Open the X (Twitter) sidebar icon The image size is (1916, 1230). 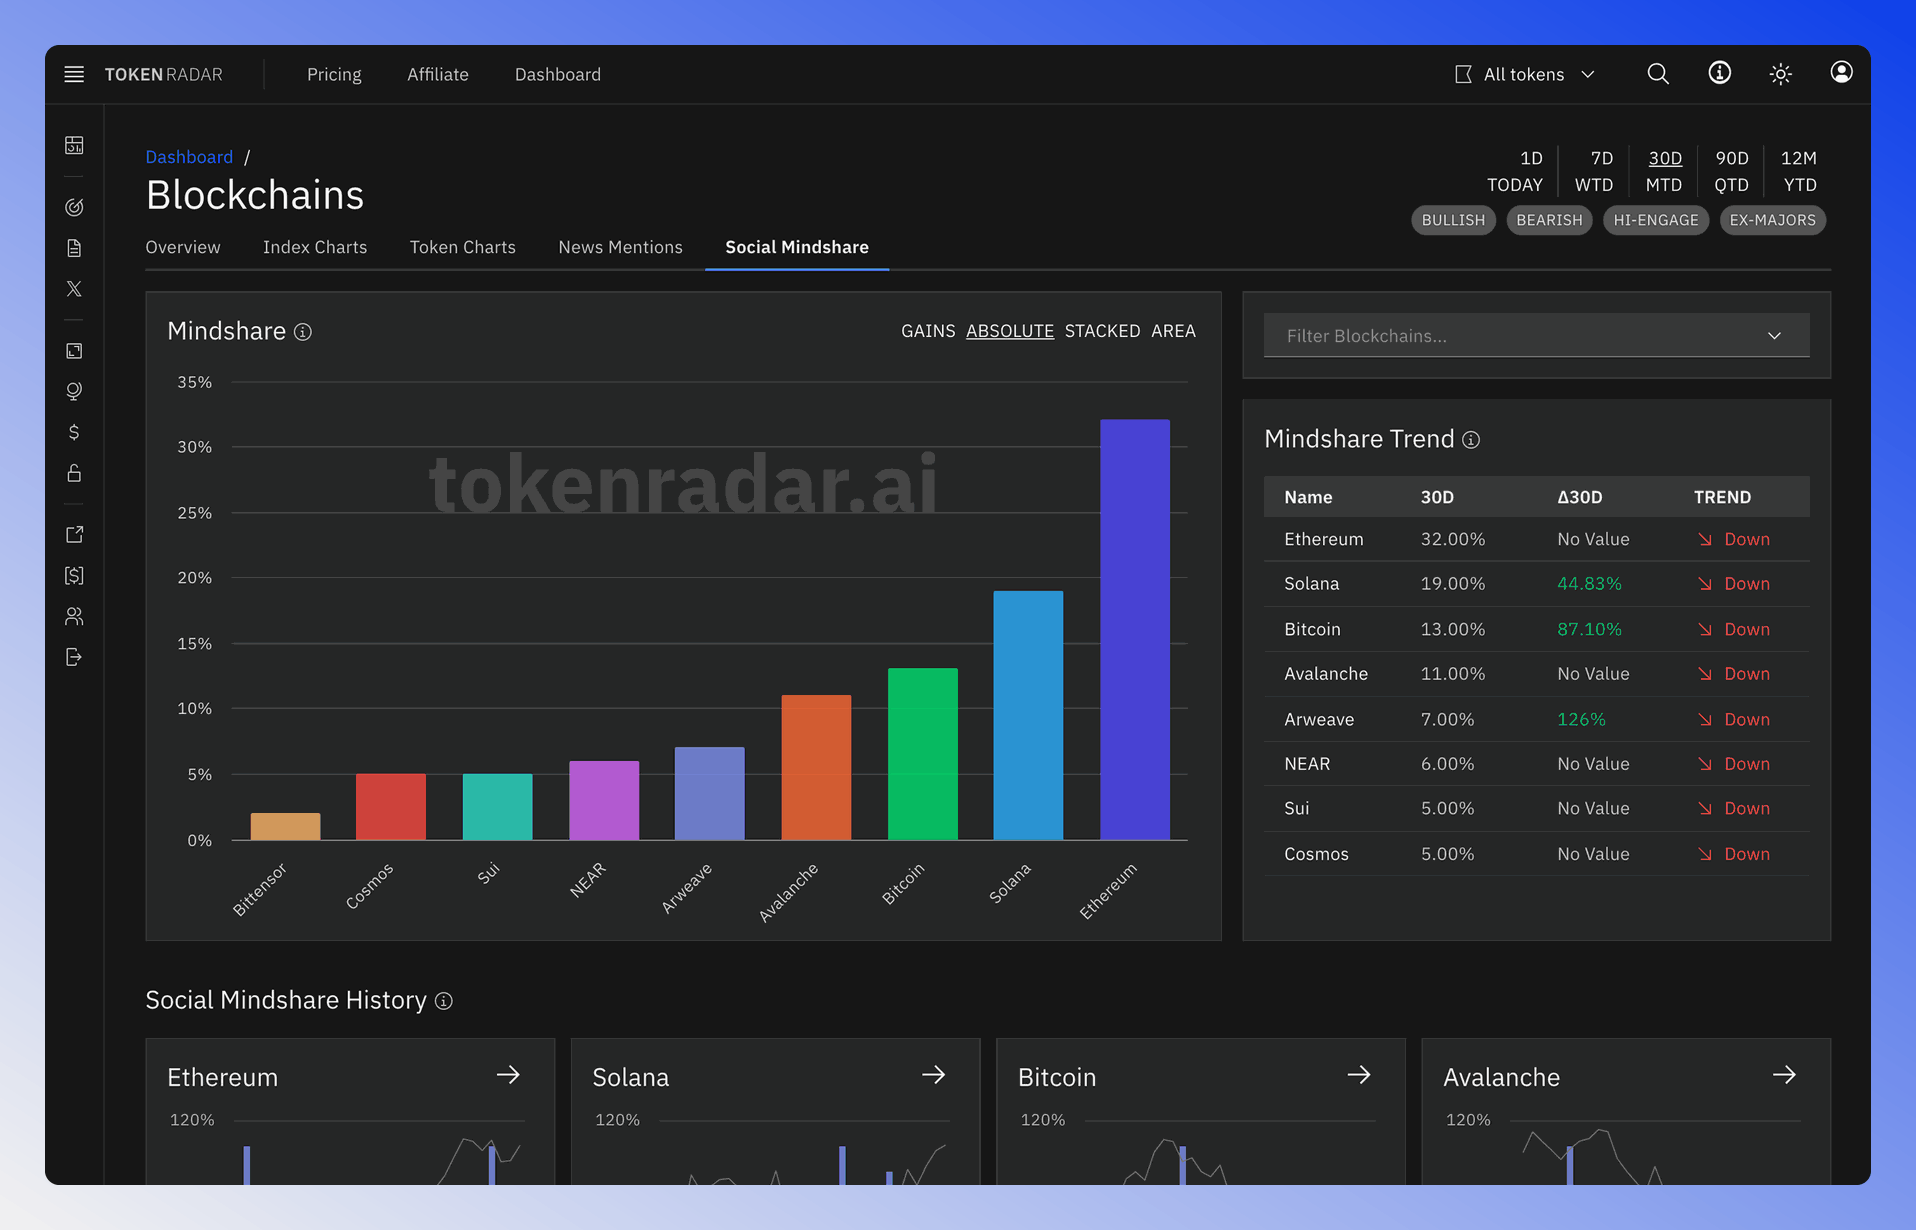coord(74,289)
